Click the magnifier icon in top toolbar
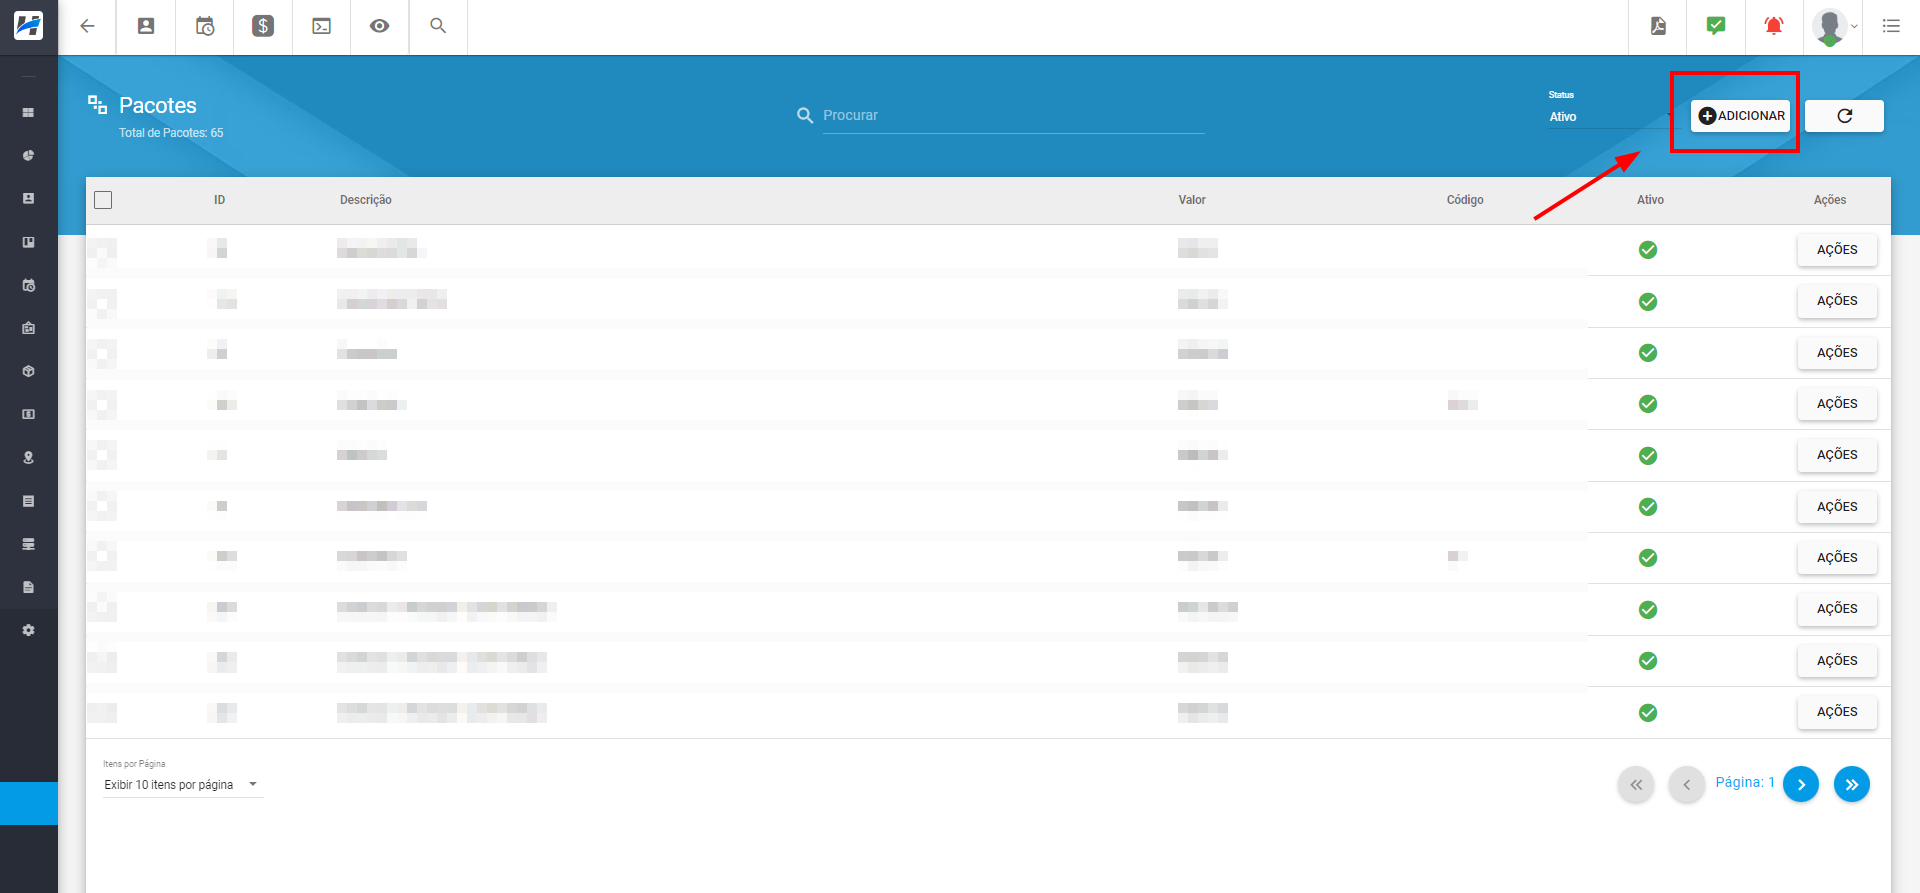This screenshot has height=893, width=1920. (438, 26)
